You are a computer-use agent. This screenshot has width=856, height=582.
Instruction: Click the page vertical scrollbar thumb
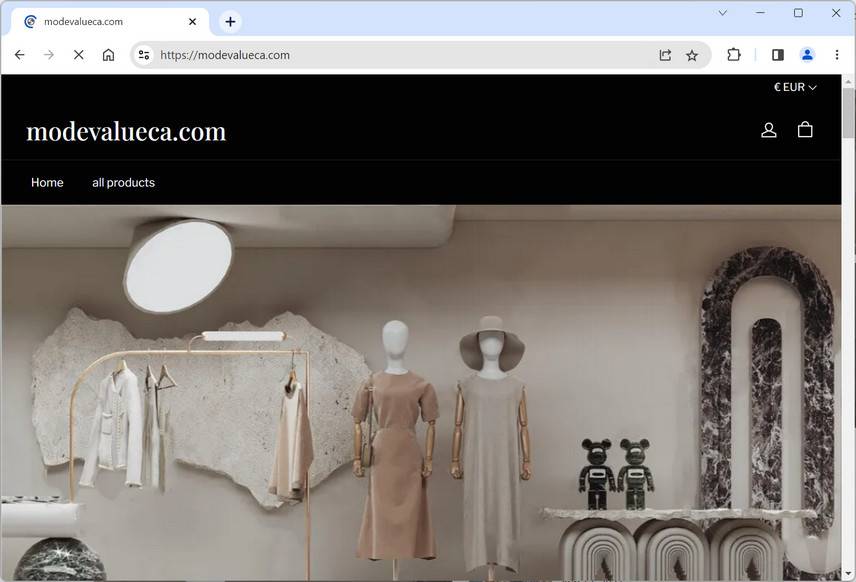[x=848, y=113]
